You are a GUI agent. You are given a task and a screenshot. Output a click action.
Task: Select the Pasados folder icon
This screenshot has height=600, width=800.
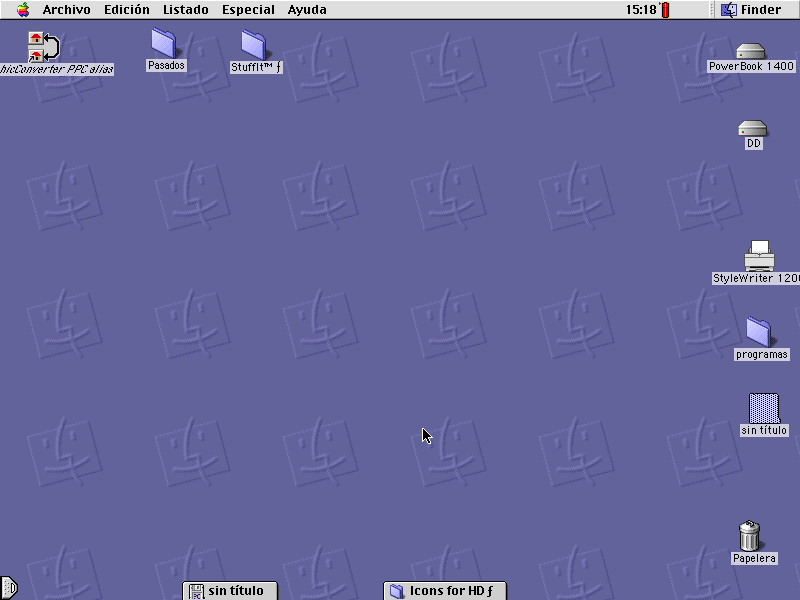(x=164, y=43)
